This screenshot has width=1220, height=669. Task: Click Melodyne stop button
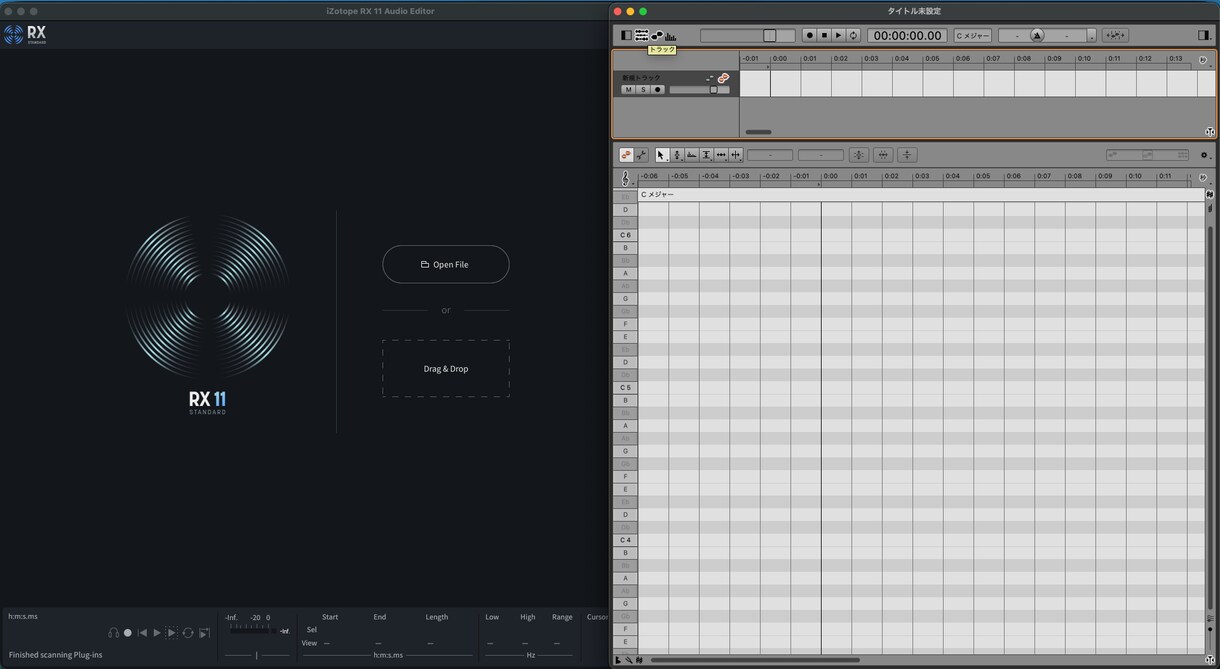coord(824,35)
